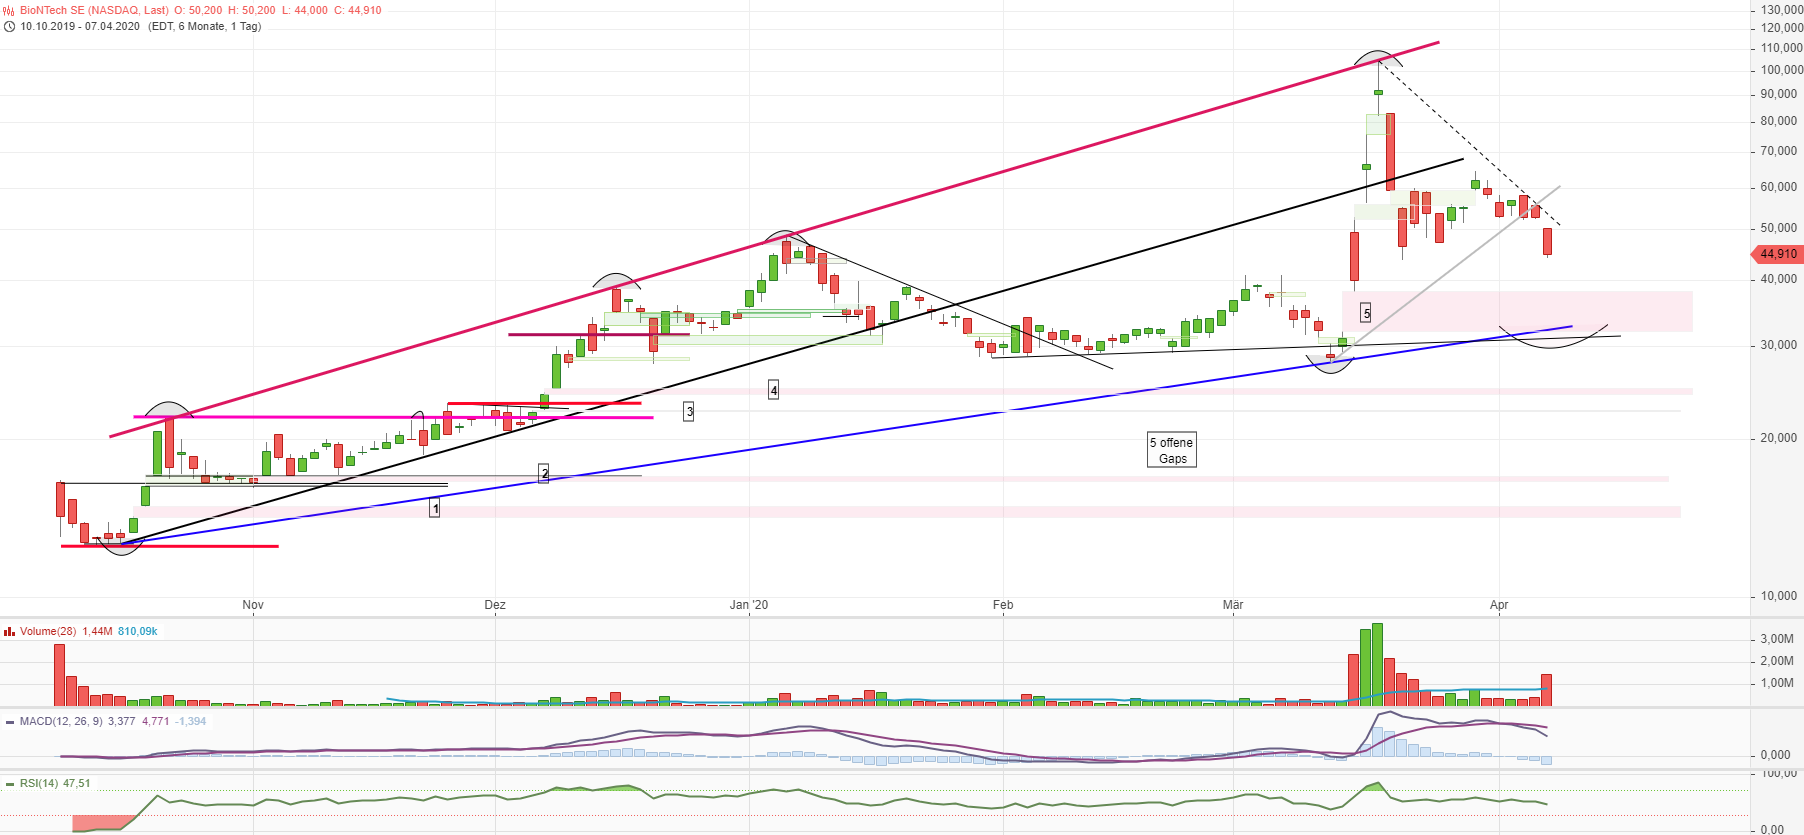The width and height of the screenshot is (1804, 835).
Task: Click the Mär label on the time axis
Action: (1233, 605)
